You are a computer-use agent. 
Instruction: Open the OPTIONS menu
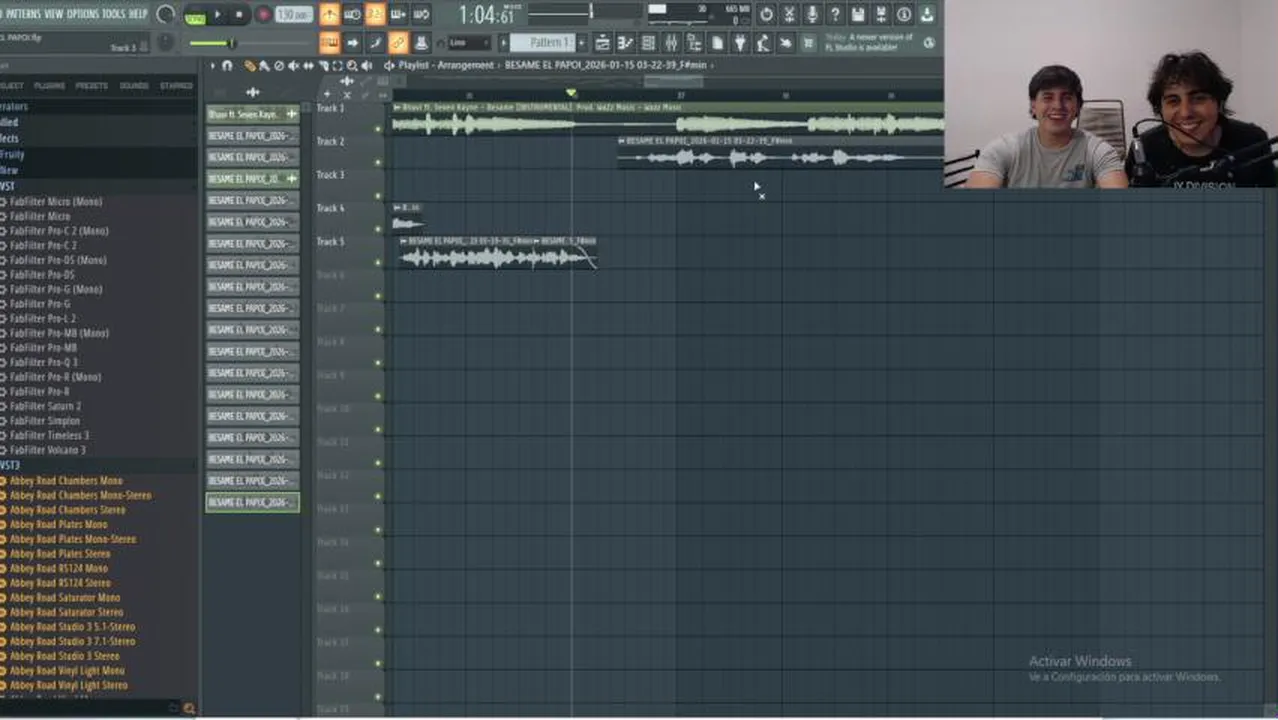pyautogui.click(x=83, y=14)
